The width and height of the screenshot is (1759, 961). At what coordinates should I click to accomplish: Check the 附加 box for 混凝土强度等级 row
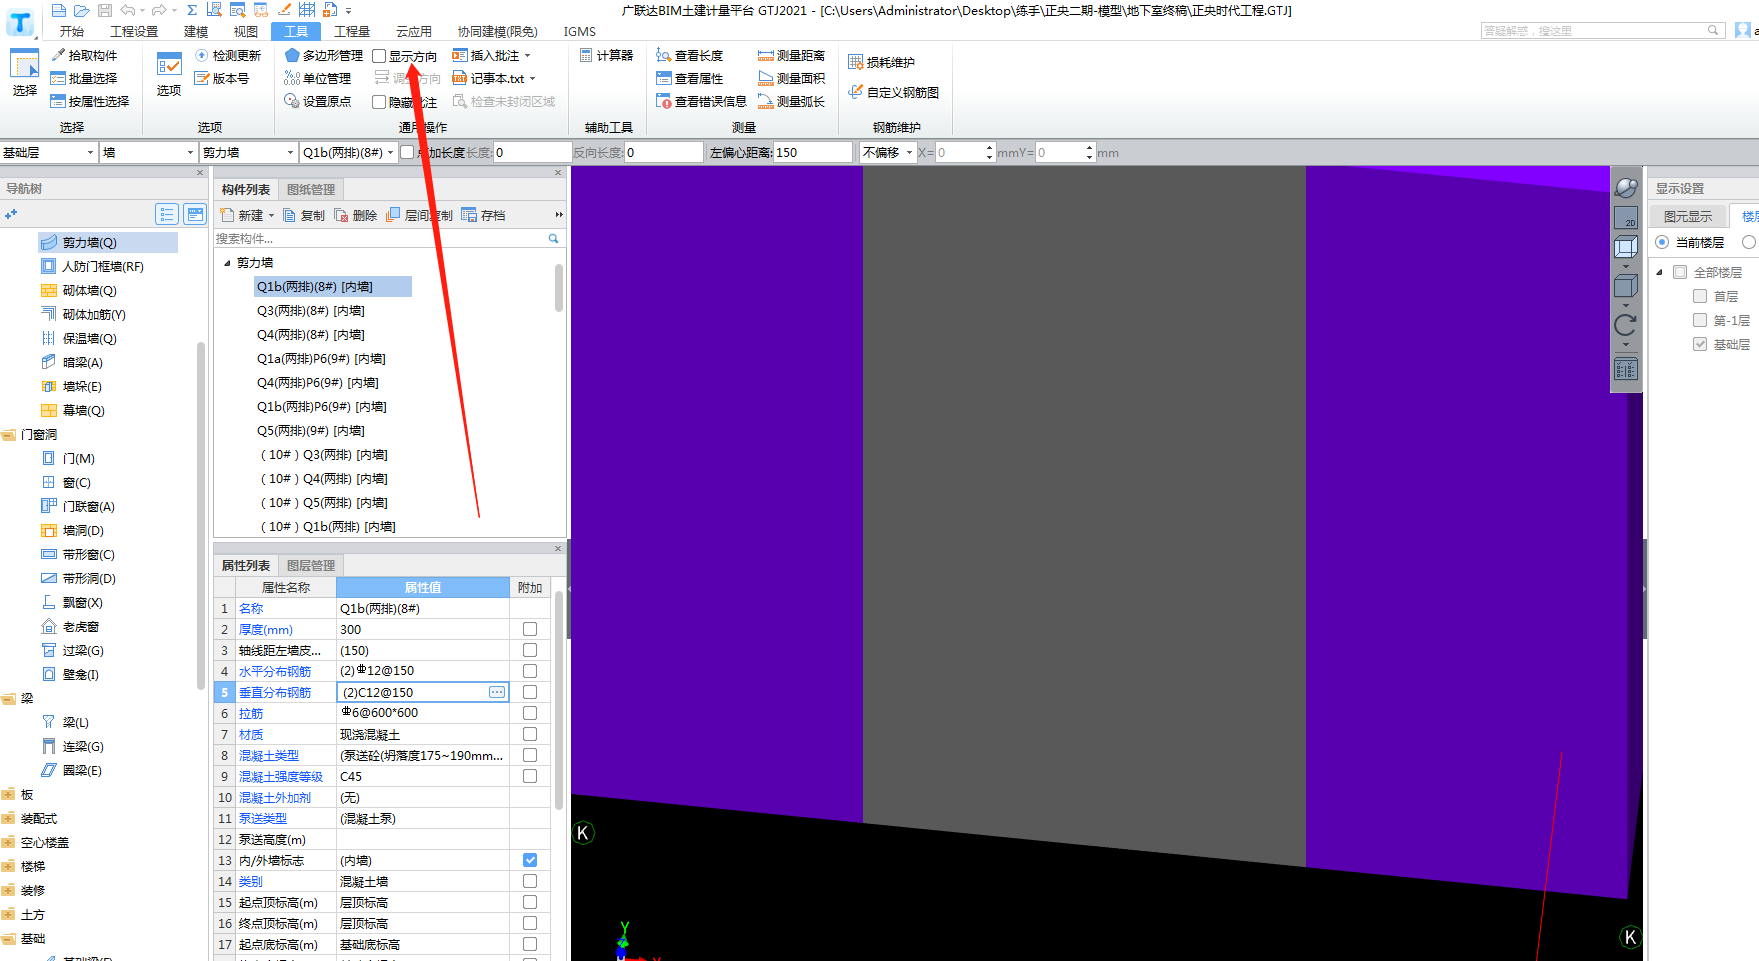tap(530, 776)
